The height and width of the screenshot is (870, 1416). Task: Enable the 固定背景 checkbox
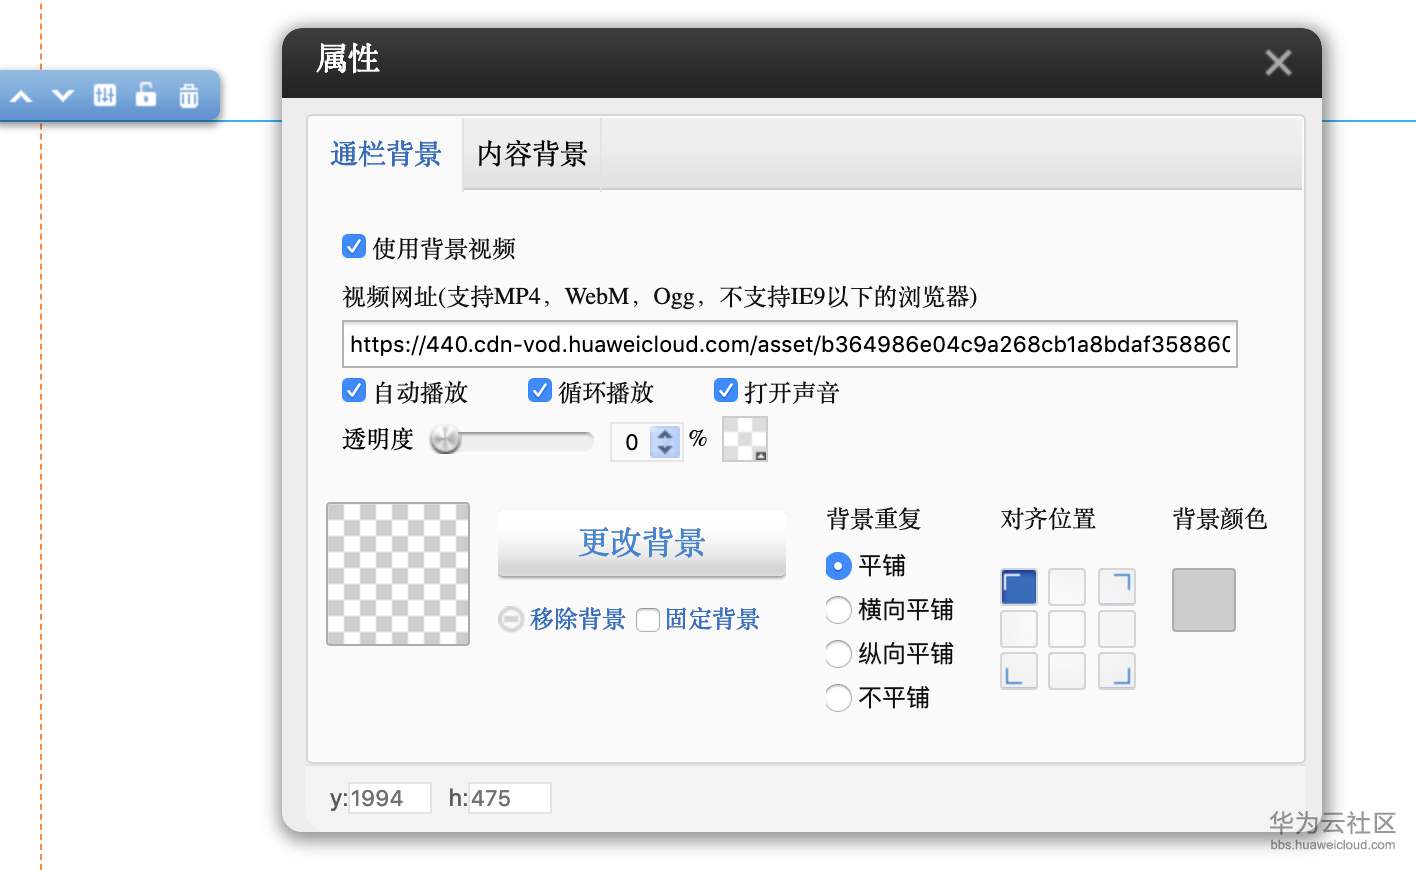pos(648,620)
